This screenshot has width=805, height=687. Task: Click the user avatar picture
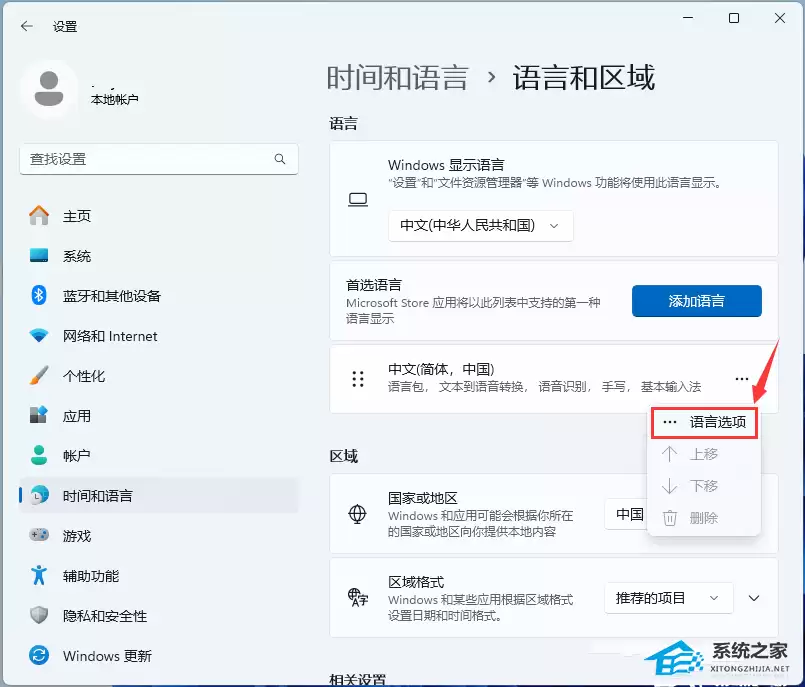(49, 89)
